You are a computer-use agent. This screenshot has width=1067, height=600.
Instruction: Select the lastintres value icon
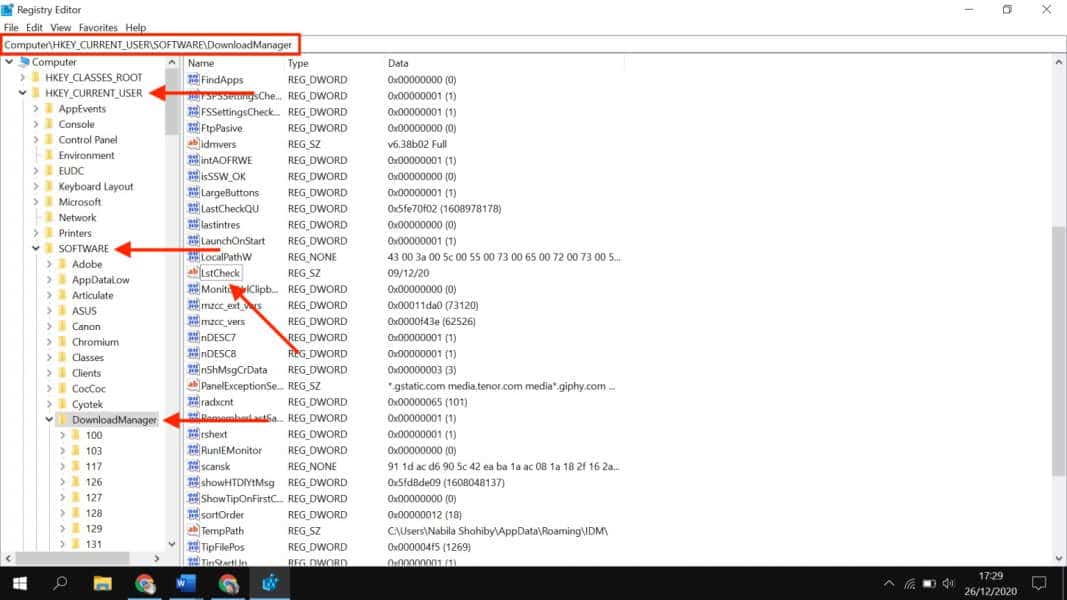pos(193,224)
